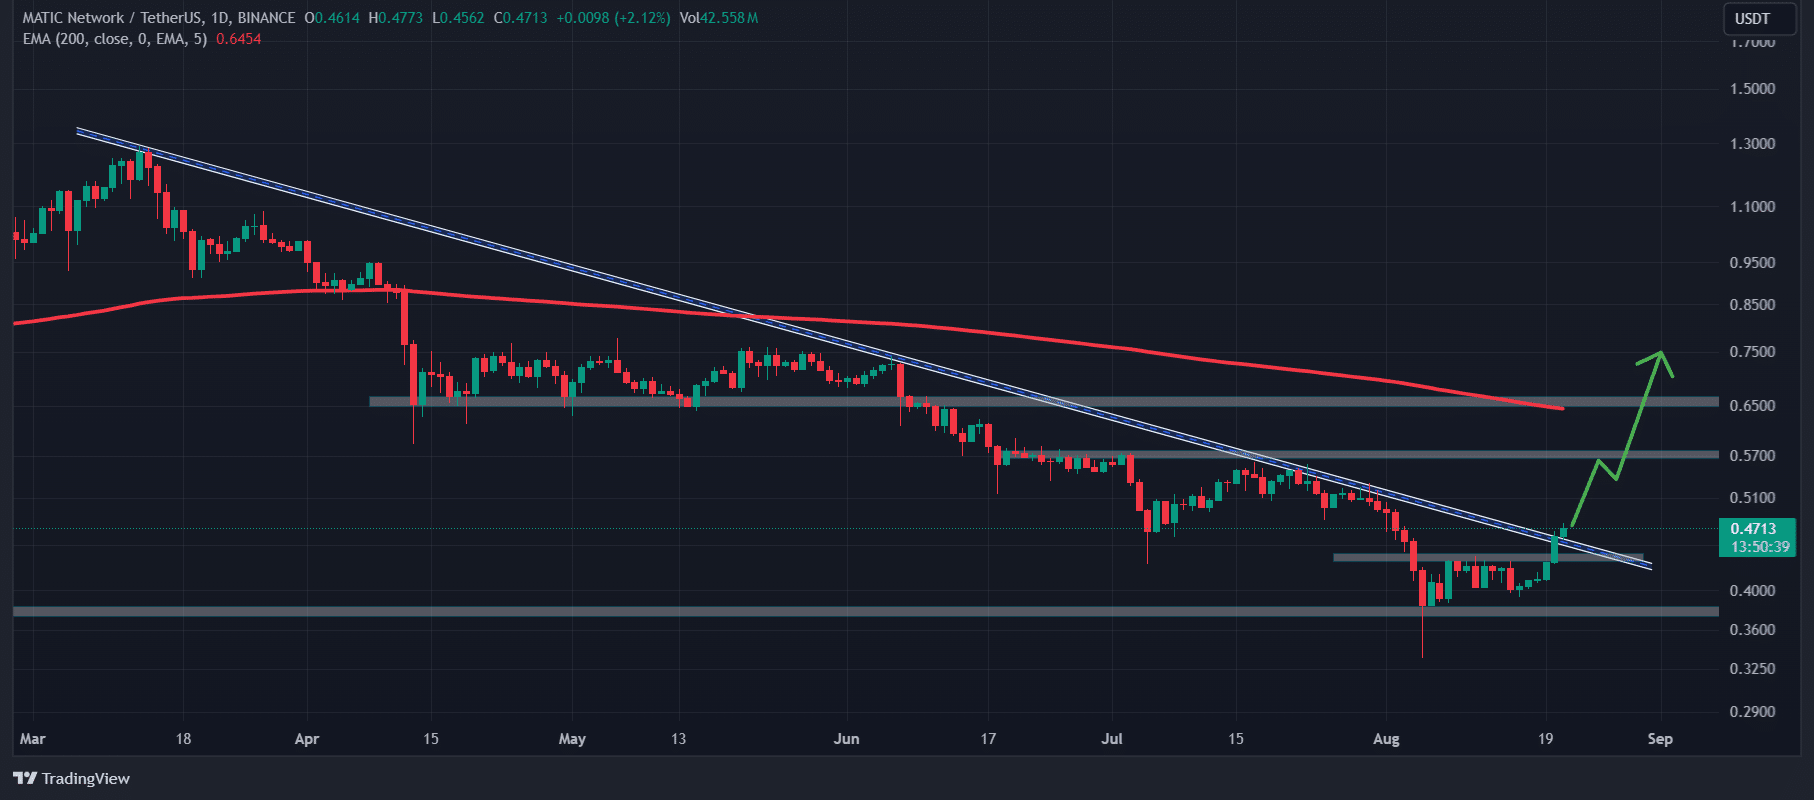Click the low value L0.4562
This screenshot has height=800, width=1814.
pos(459,18)
